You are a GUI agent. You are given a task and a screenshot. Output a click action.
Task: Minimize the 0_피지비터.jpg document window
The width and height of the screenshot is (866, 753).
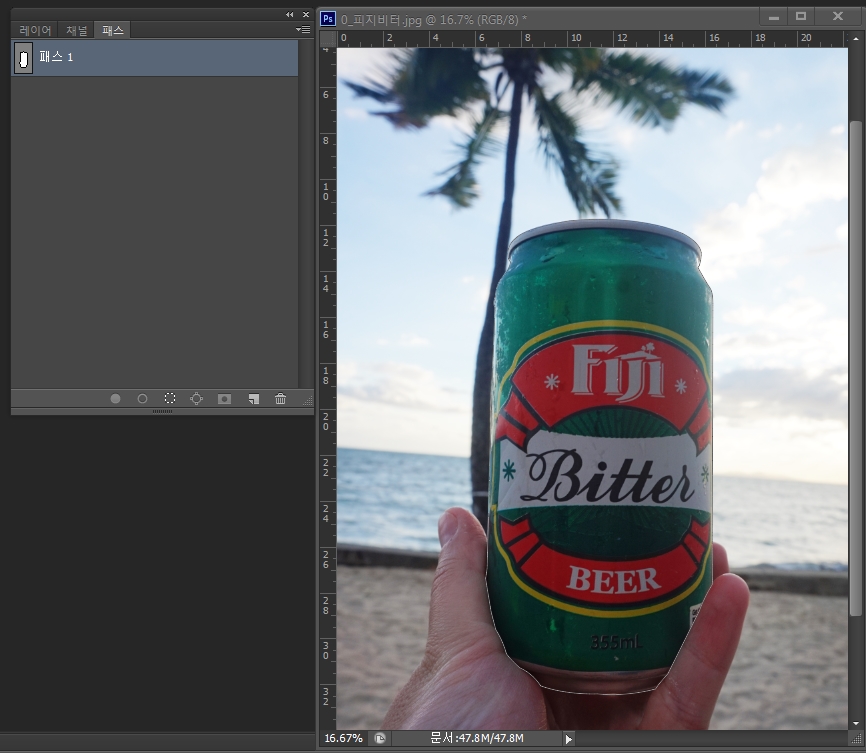[774, 18]
